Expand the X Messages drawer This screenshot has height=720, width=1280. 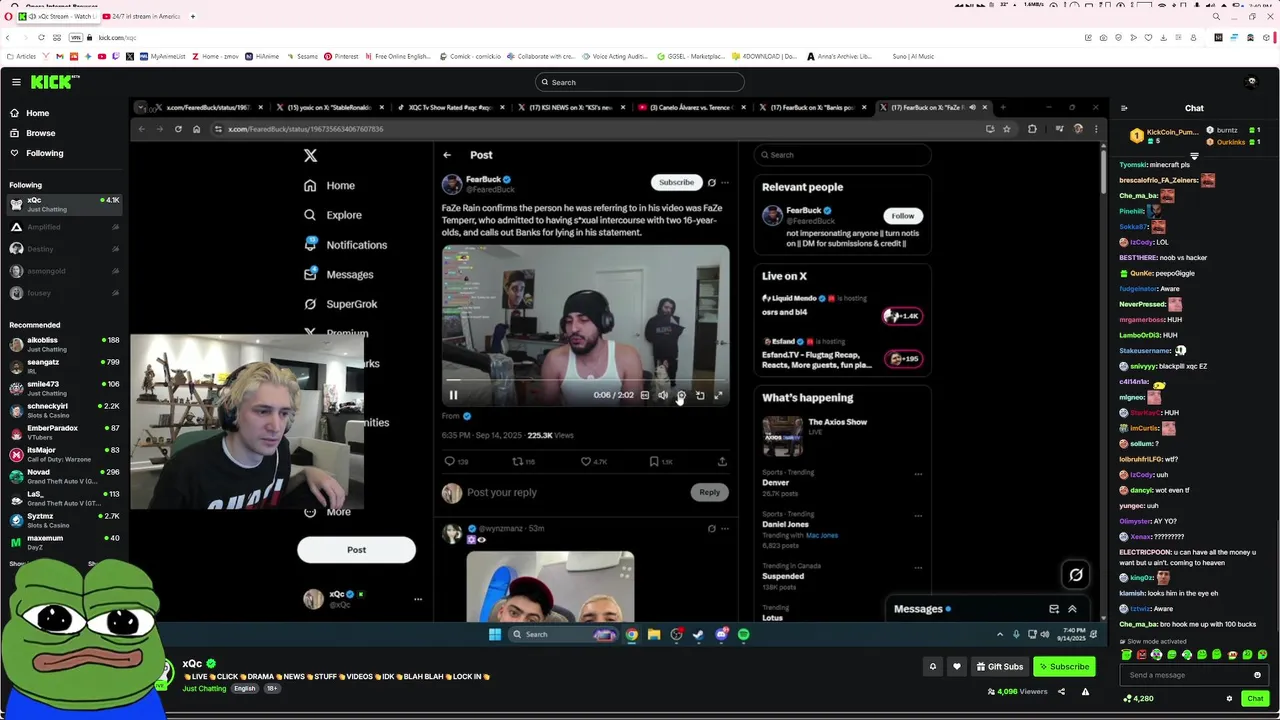[x=1072, y=609]
